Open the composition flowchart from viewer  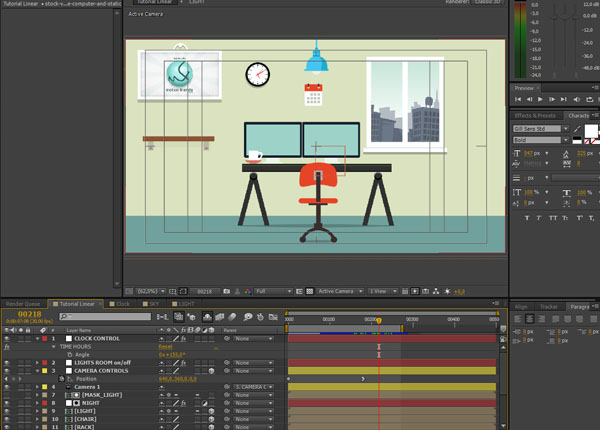click(436, 292)
